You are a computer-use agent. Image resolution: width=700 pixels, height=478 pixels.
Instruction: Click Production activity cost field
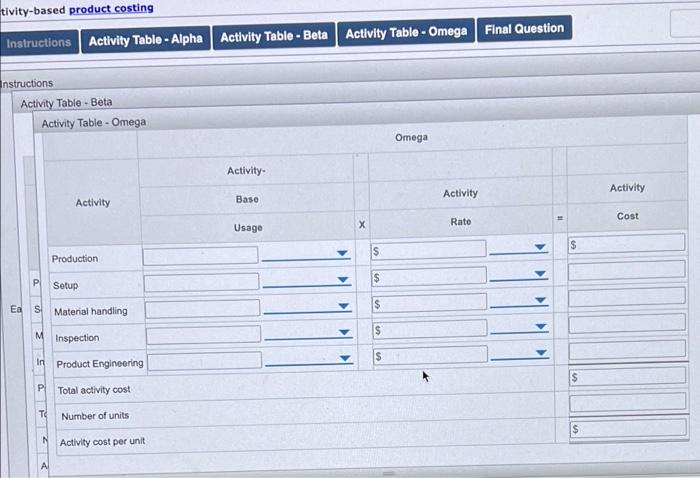(626, 243)
